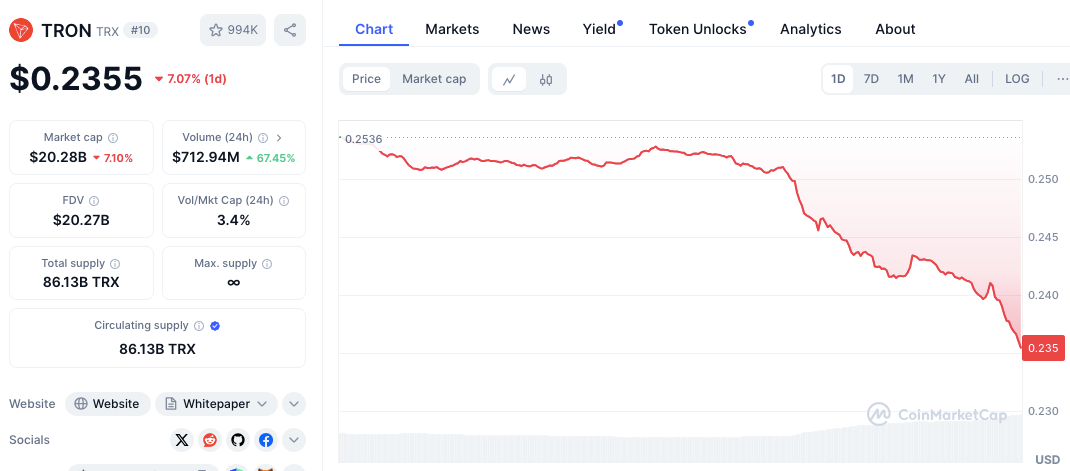Click the Website link button
Image resolution: width=1070 pixels, height=471 pixels.
point(108,404)
